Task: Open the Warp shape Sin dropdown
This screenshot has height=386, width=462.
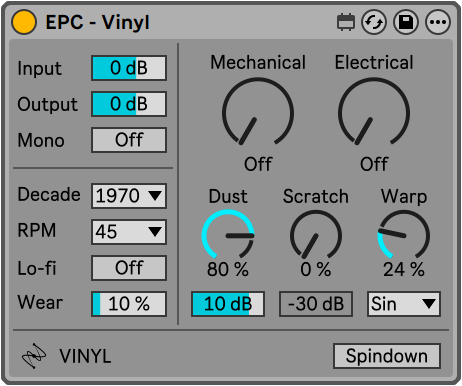Action: [x=404, y=304]
